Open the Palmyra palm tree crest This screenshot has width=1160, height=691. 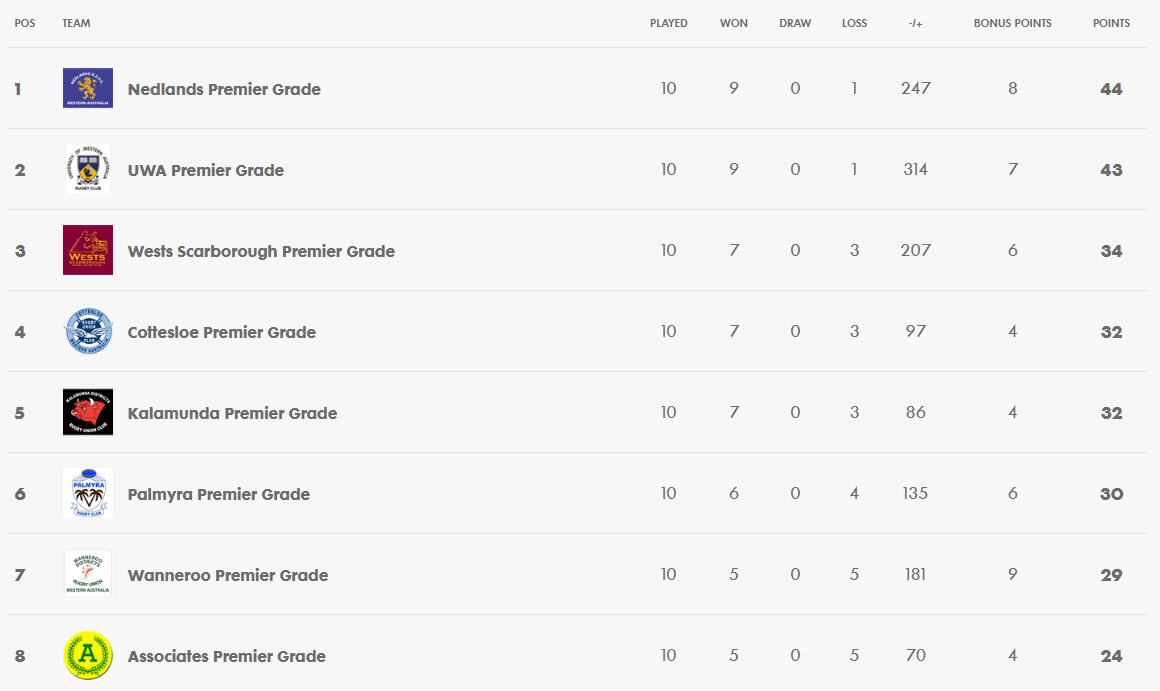click(x=88, y=493)
